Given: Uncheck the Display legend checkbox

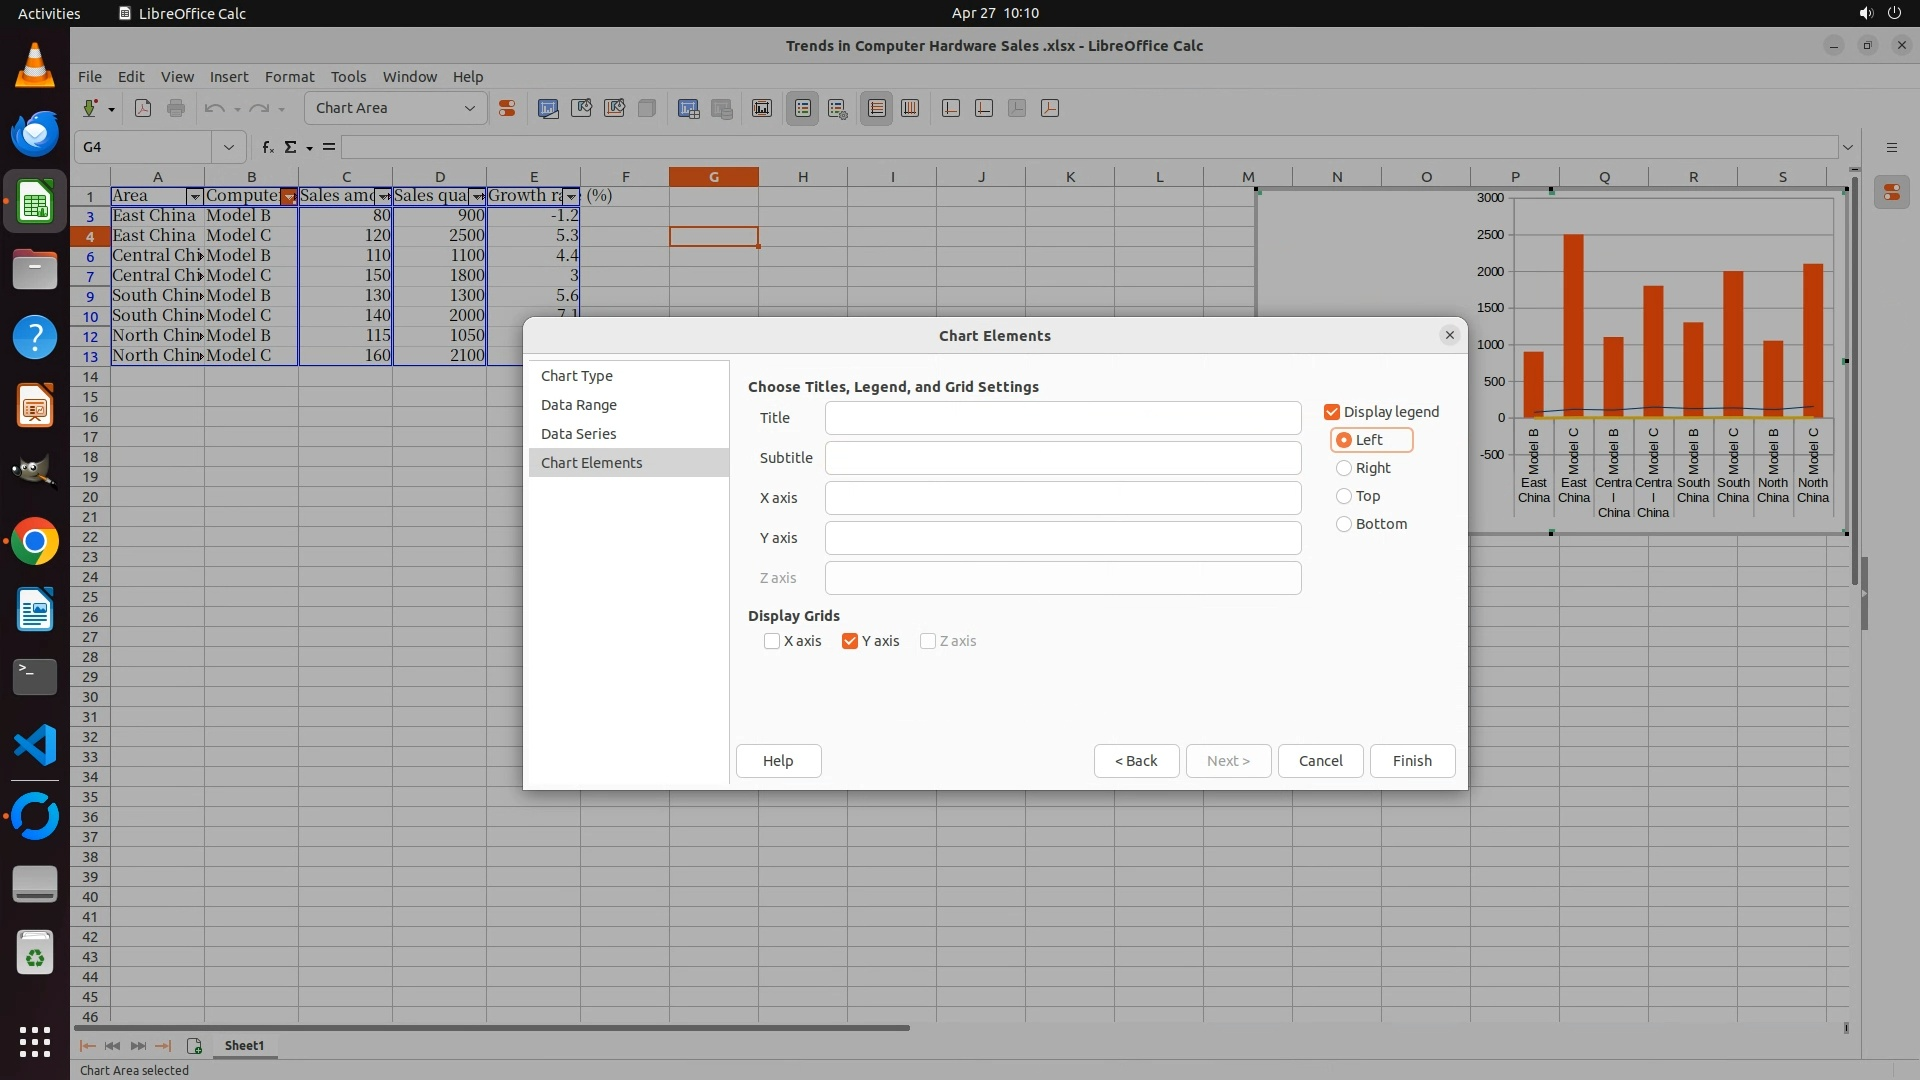Looking at the screenshot, I should coord(1332,412).
